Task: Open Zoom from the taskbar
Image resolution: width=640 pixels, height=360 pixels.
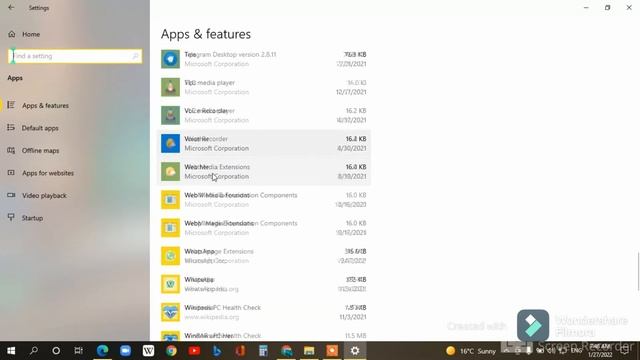Action: coord(125,351)
